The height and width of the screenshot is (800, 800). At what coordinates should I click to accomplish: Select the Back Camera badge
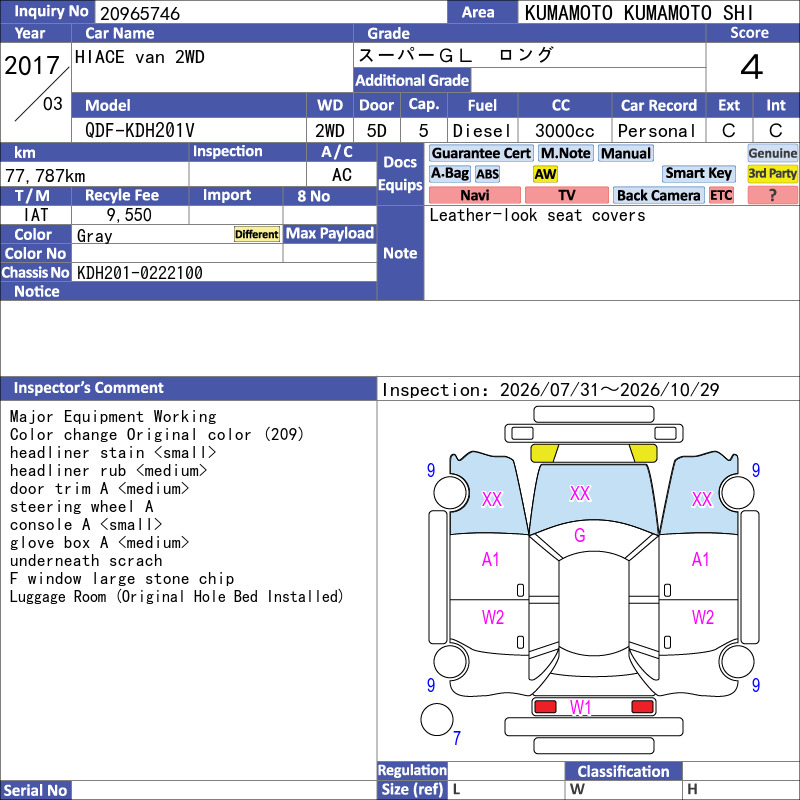[658, 195]
